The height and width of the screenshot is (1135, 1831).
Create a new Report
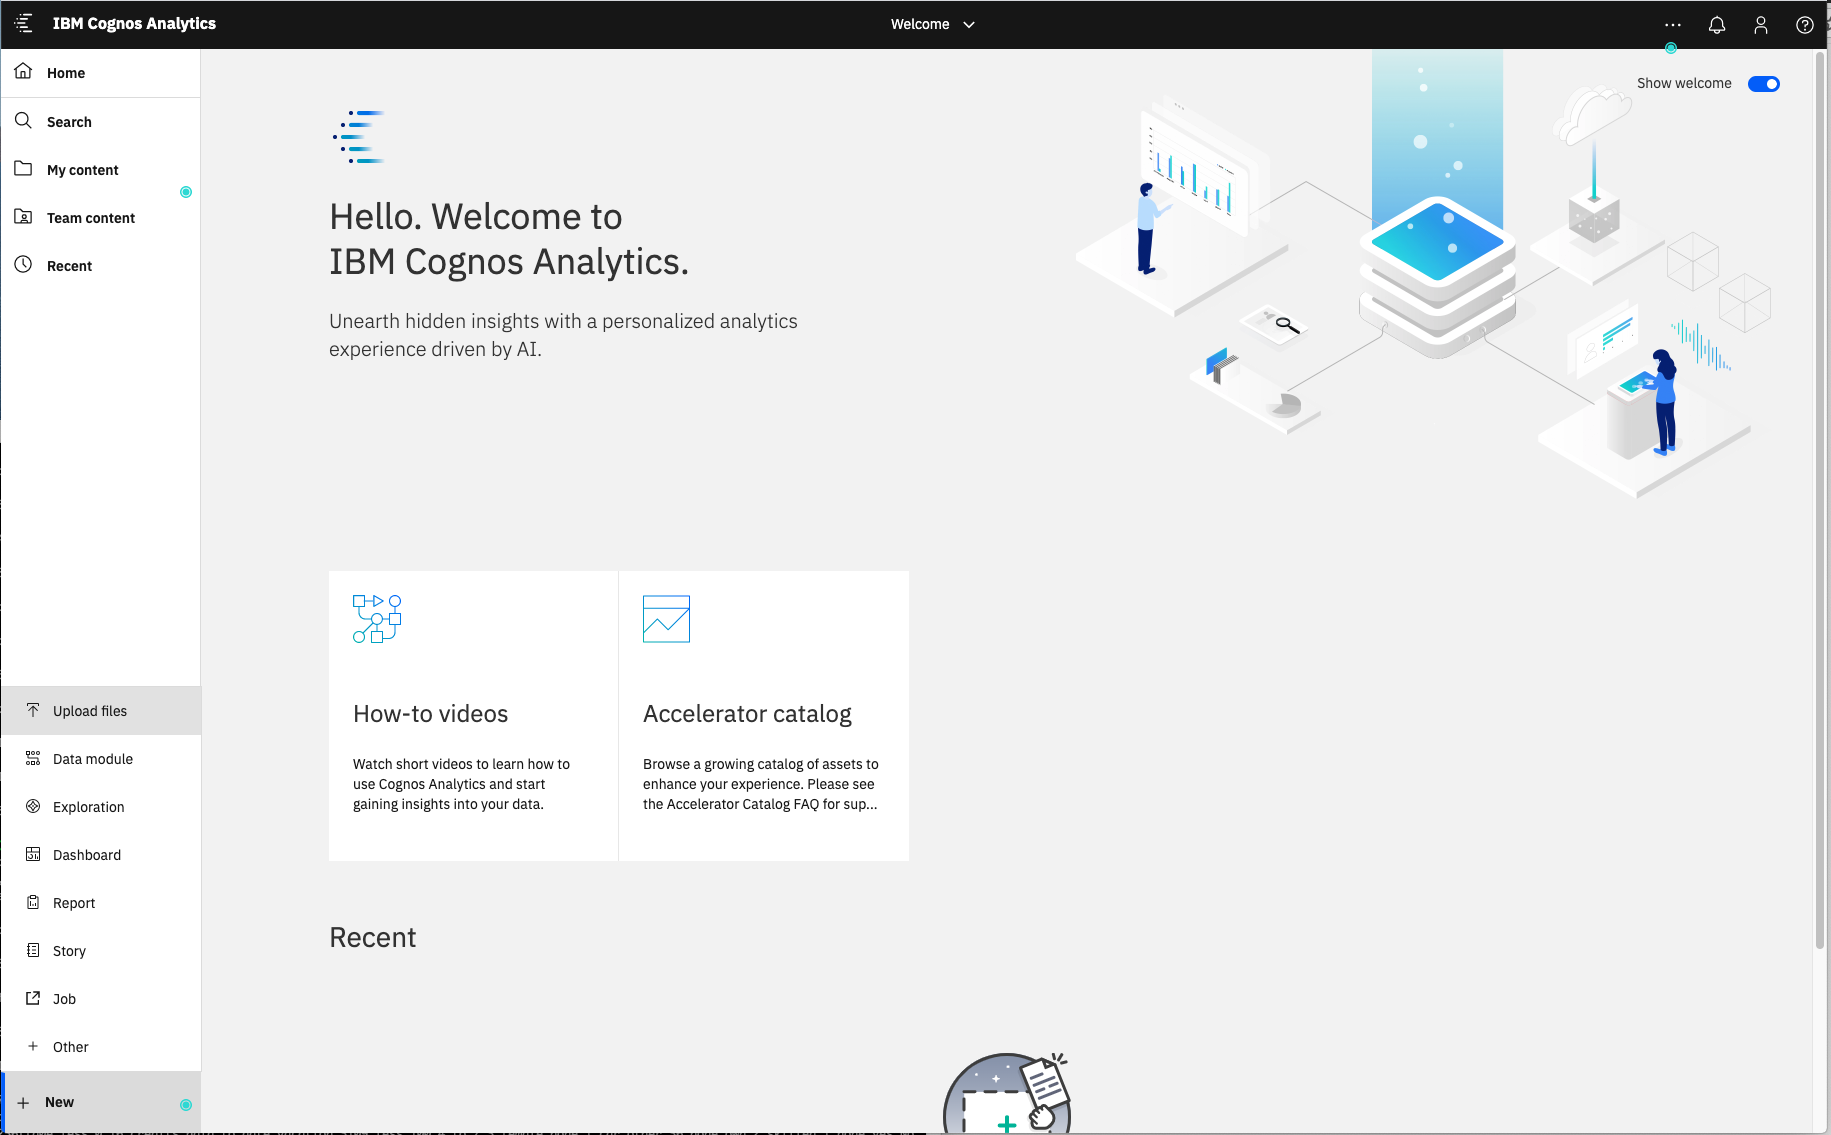click(101, 903)
